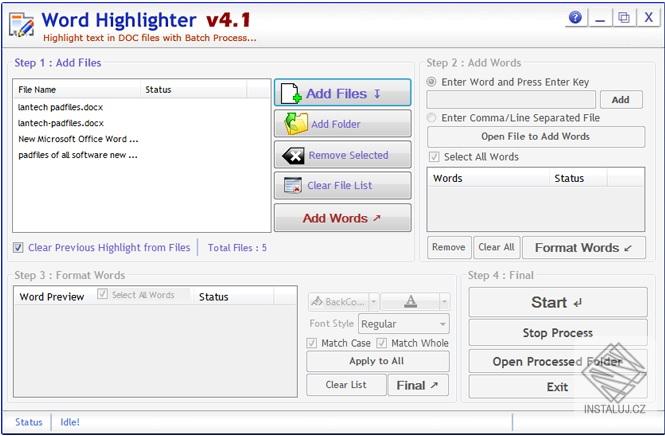Click the Remove button under Words list
The width and height of the screenshot is (665, 436).
coord(449,247)
